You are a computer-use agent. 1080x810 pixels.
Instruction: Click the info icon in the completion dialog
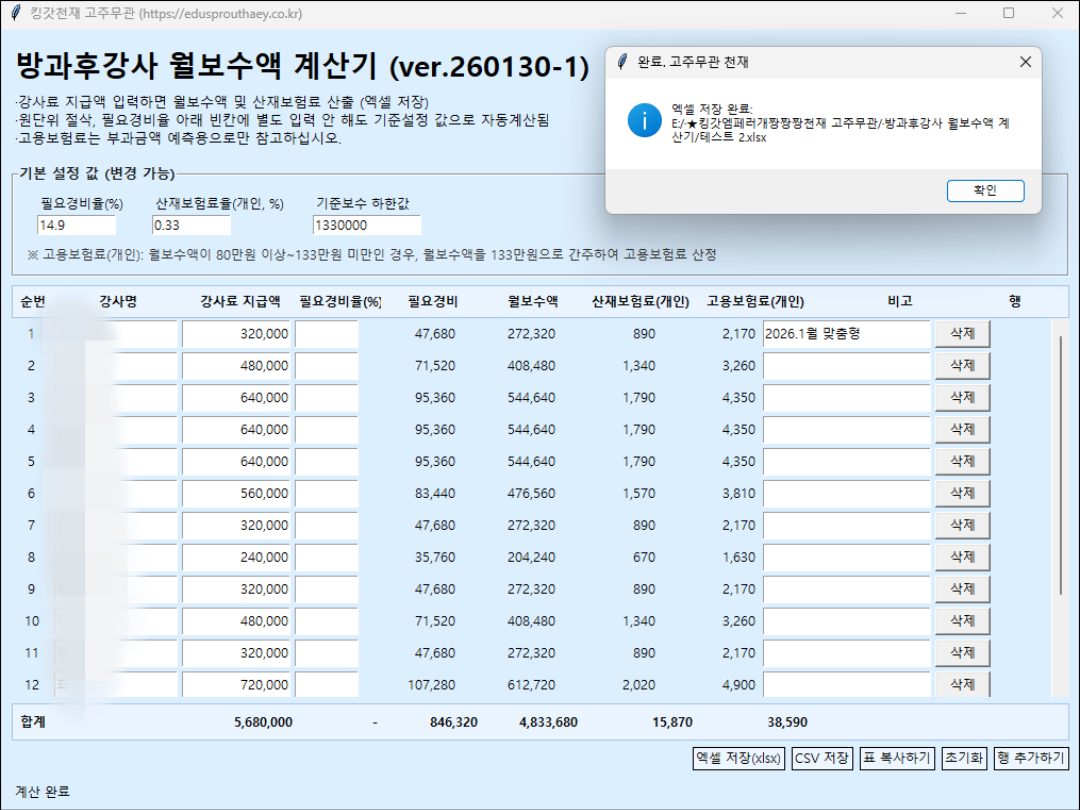tap(646, 121)
